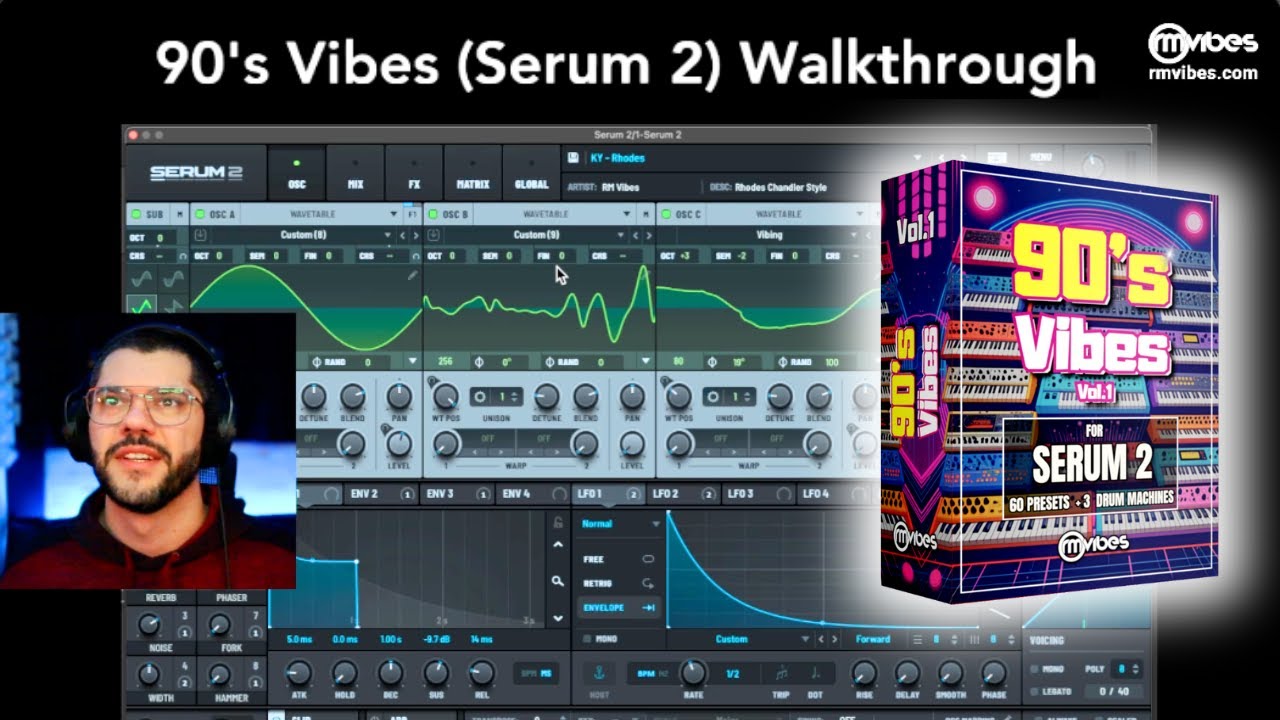Open LFO Custom shape dropdown
The image size is (1280, 720).
click(741, 639)
